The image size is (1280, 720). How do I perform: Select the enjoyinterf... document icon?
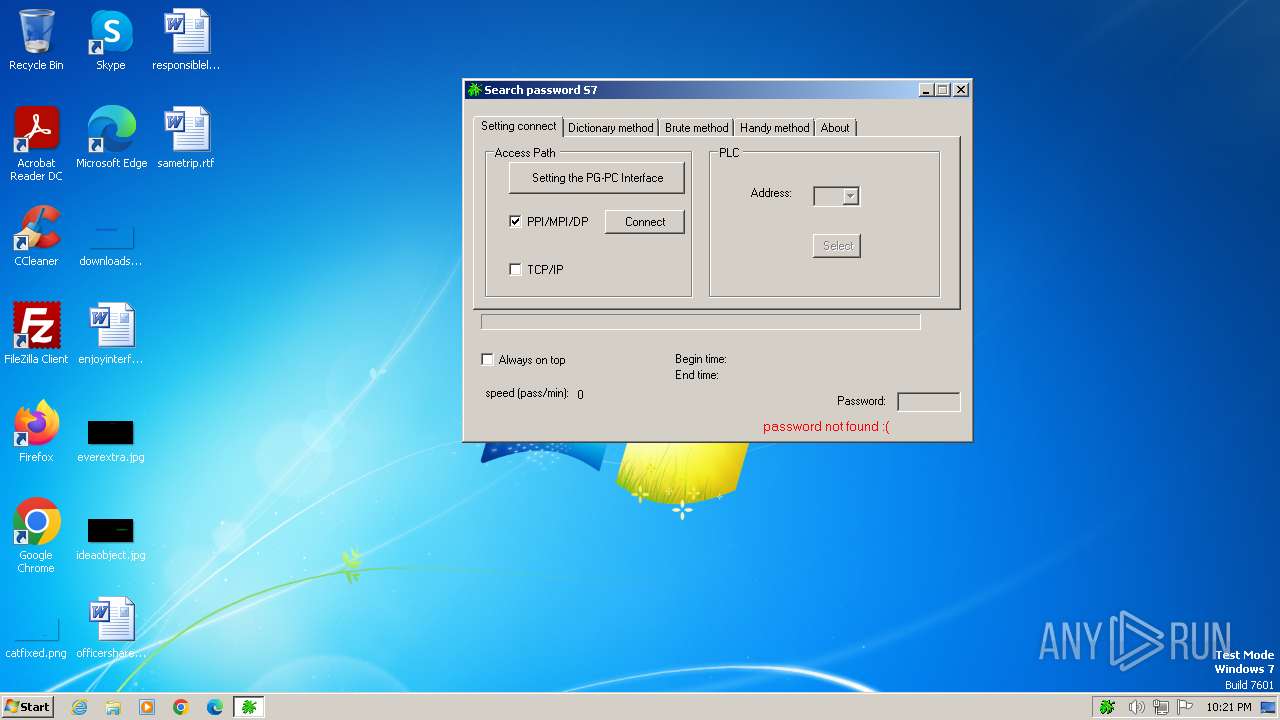pos(111,333)
